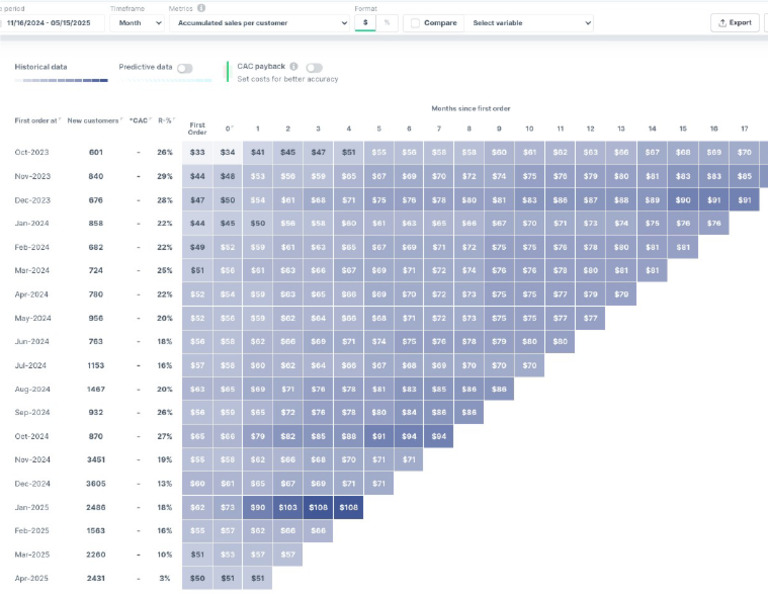
Task: Select the Dec-2024 cohort row label
Action: click(32, 483)
